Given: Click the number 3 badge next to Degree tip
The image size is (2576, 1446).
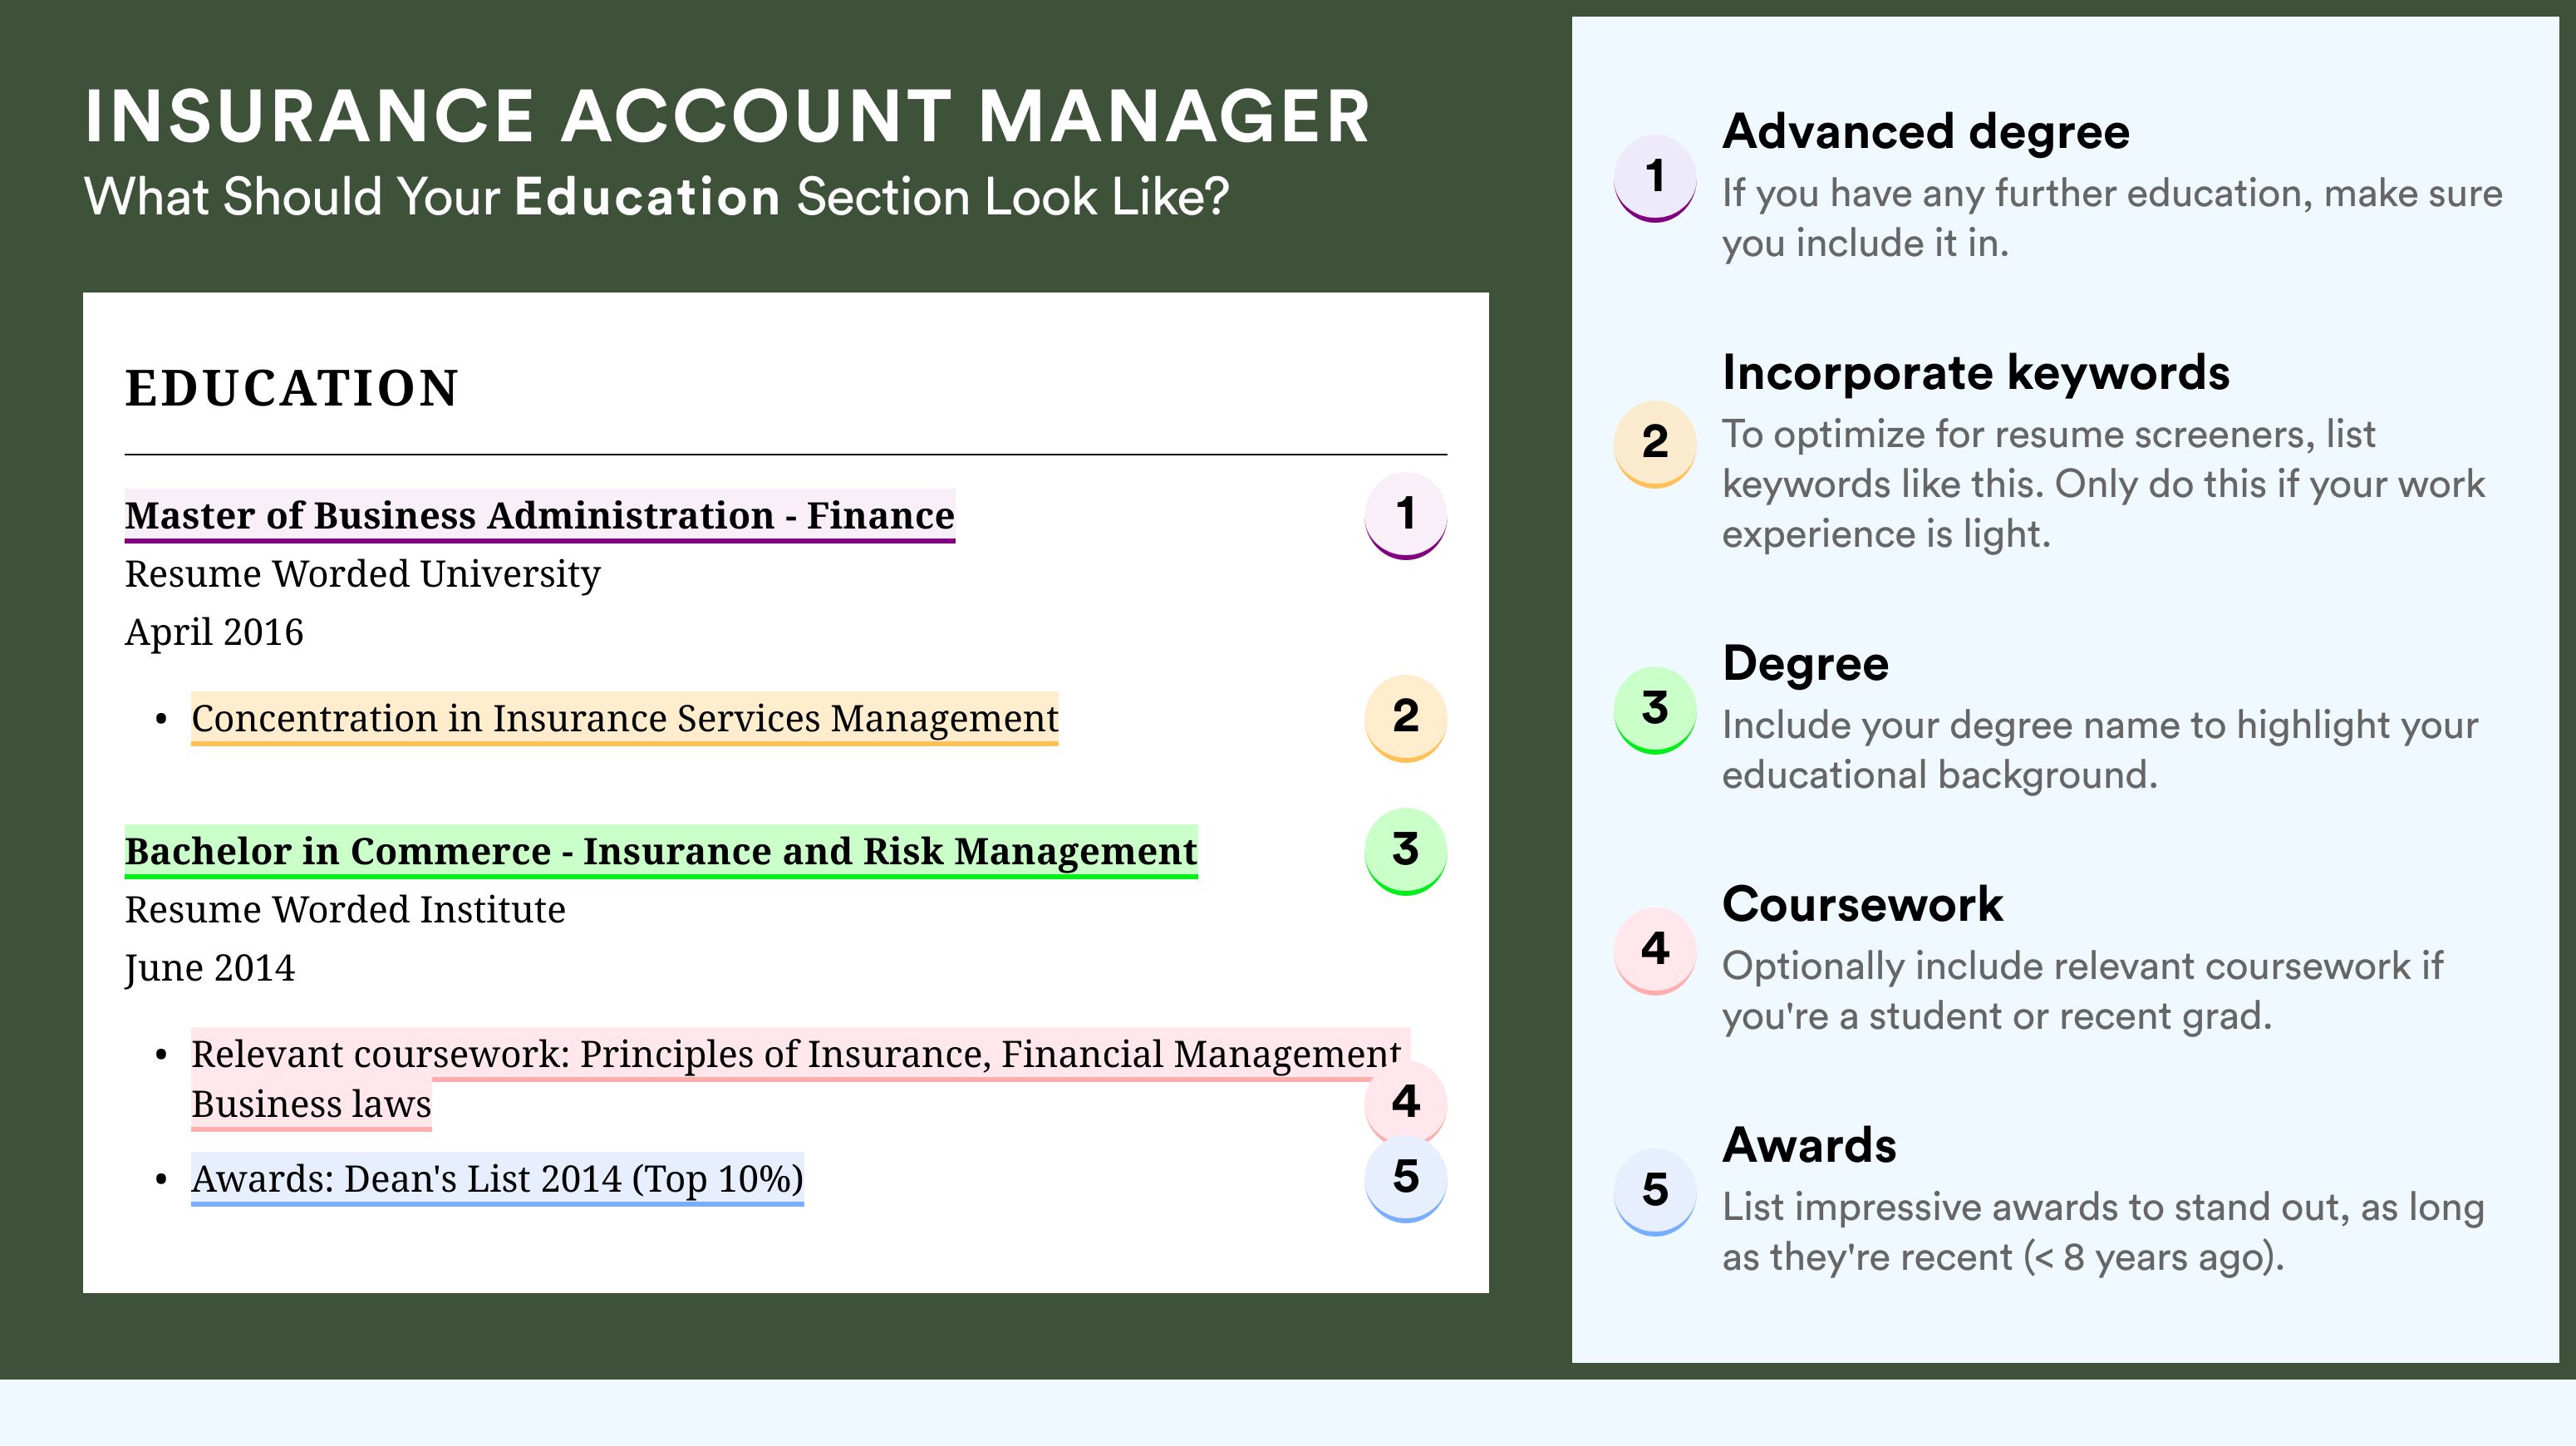Looking at the screenshot, I should pos(1654,709).
